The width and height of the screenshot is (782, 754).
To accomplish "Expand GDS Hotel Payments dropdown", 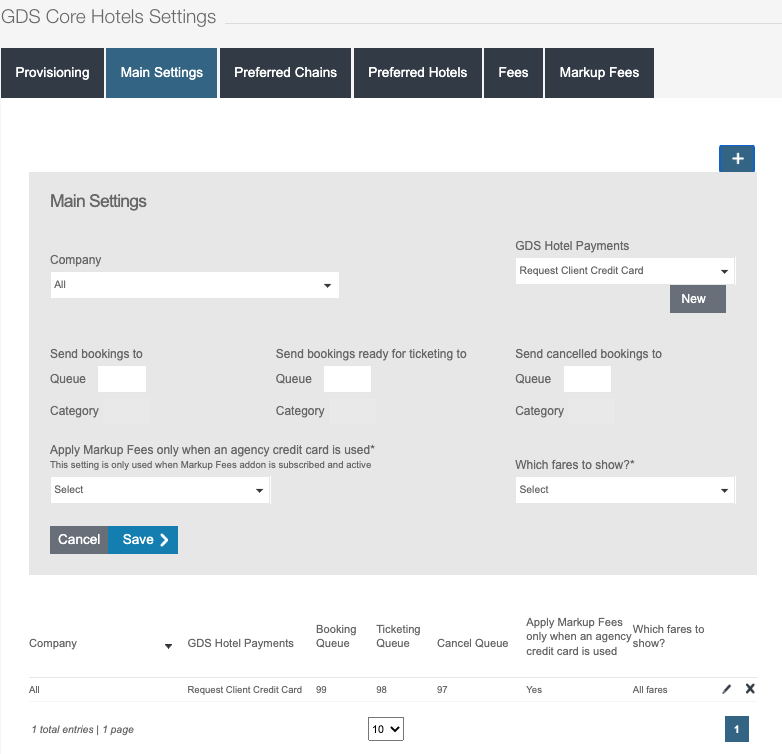I will [x=625, y=271].
